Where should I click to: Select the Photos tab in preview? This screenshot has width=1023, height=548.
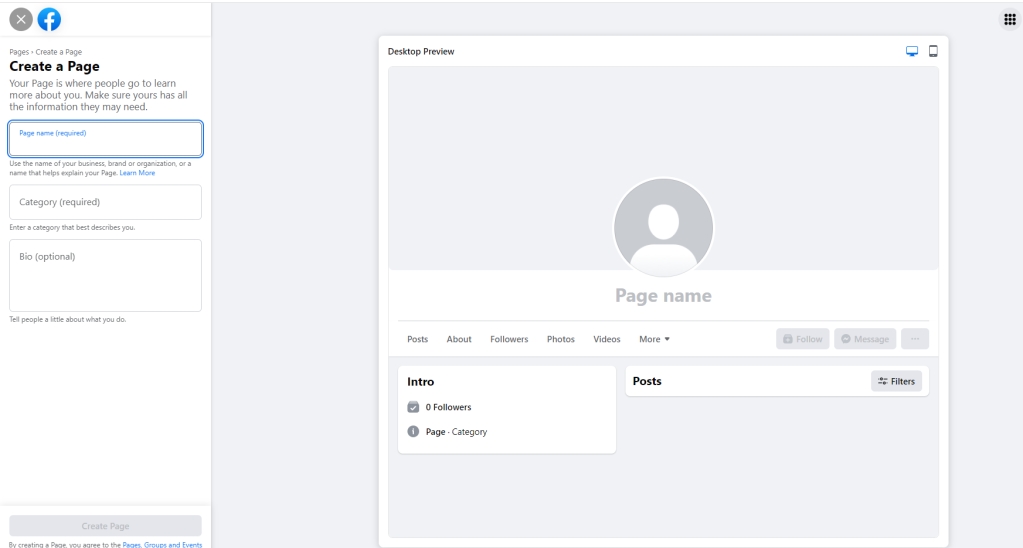(560, 339)
